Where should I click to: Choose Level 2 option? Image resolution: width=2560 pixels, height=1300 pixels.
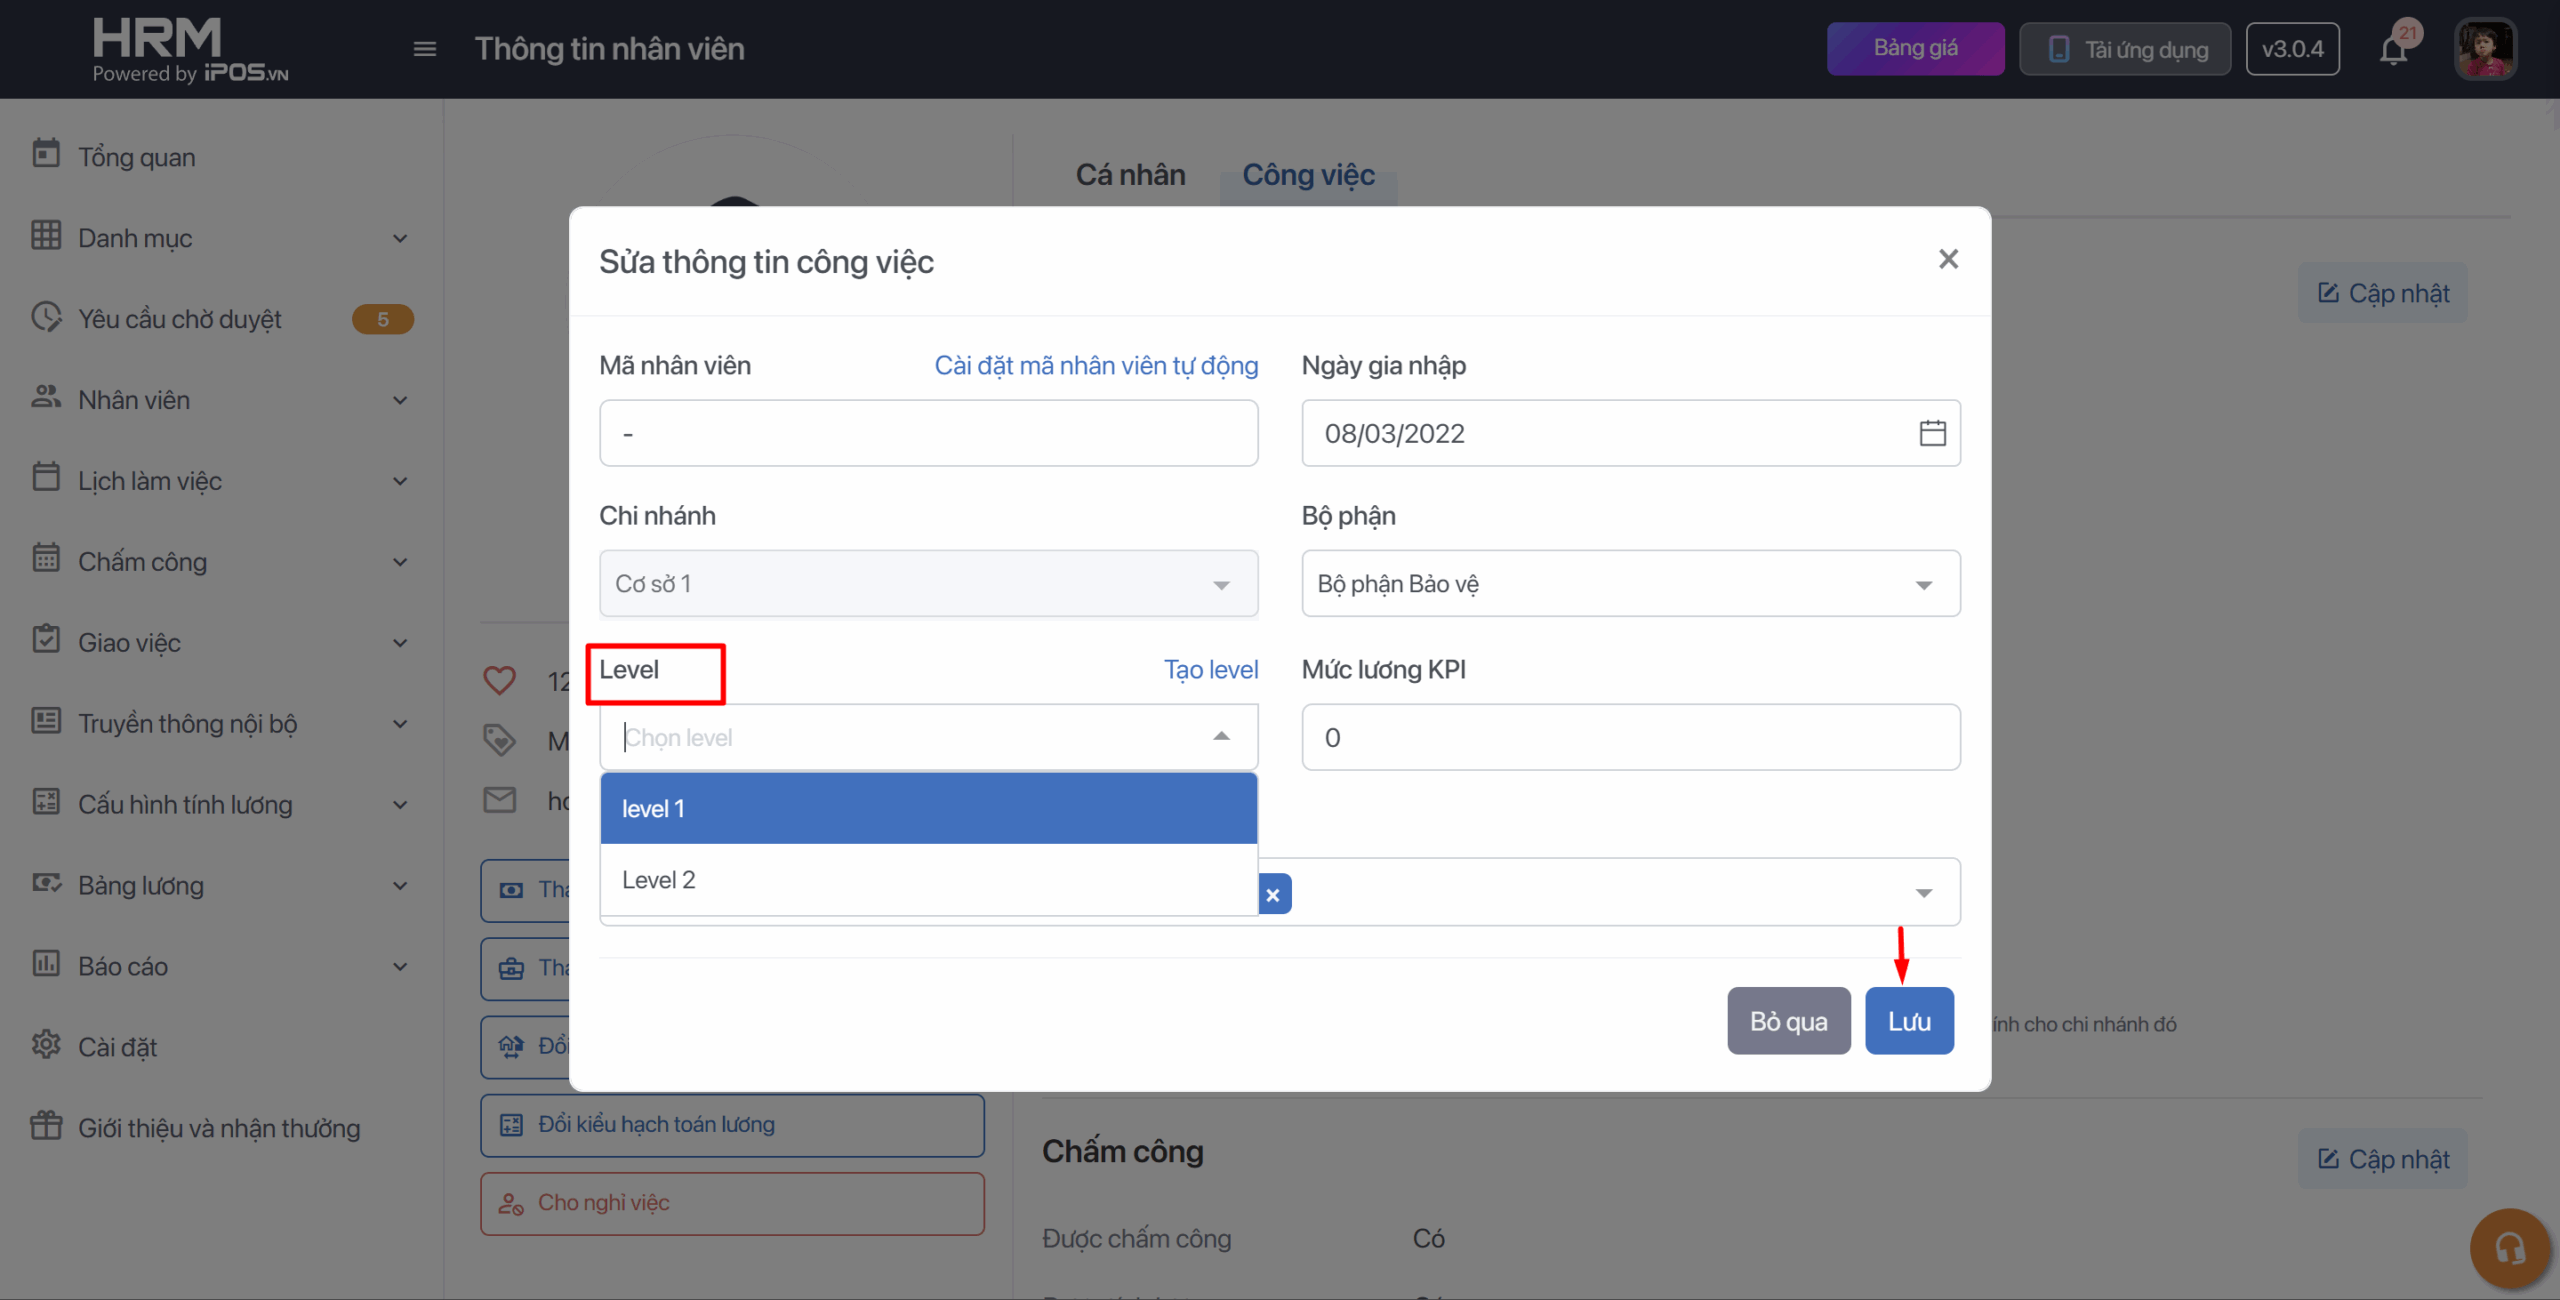click(928, 880)
